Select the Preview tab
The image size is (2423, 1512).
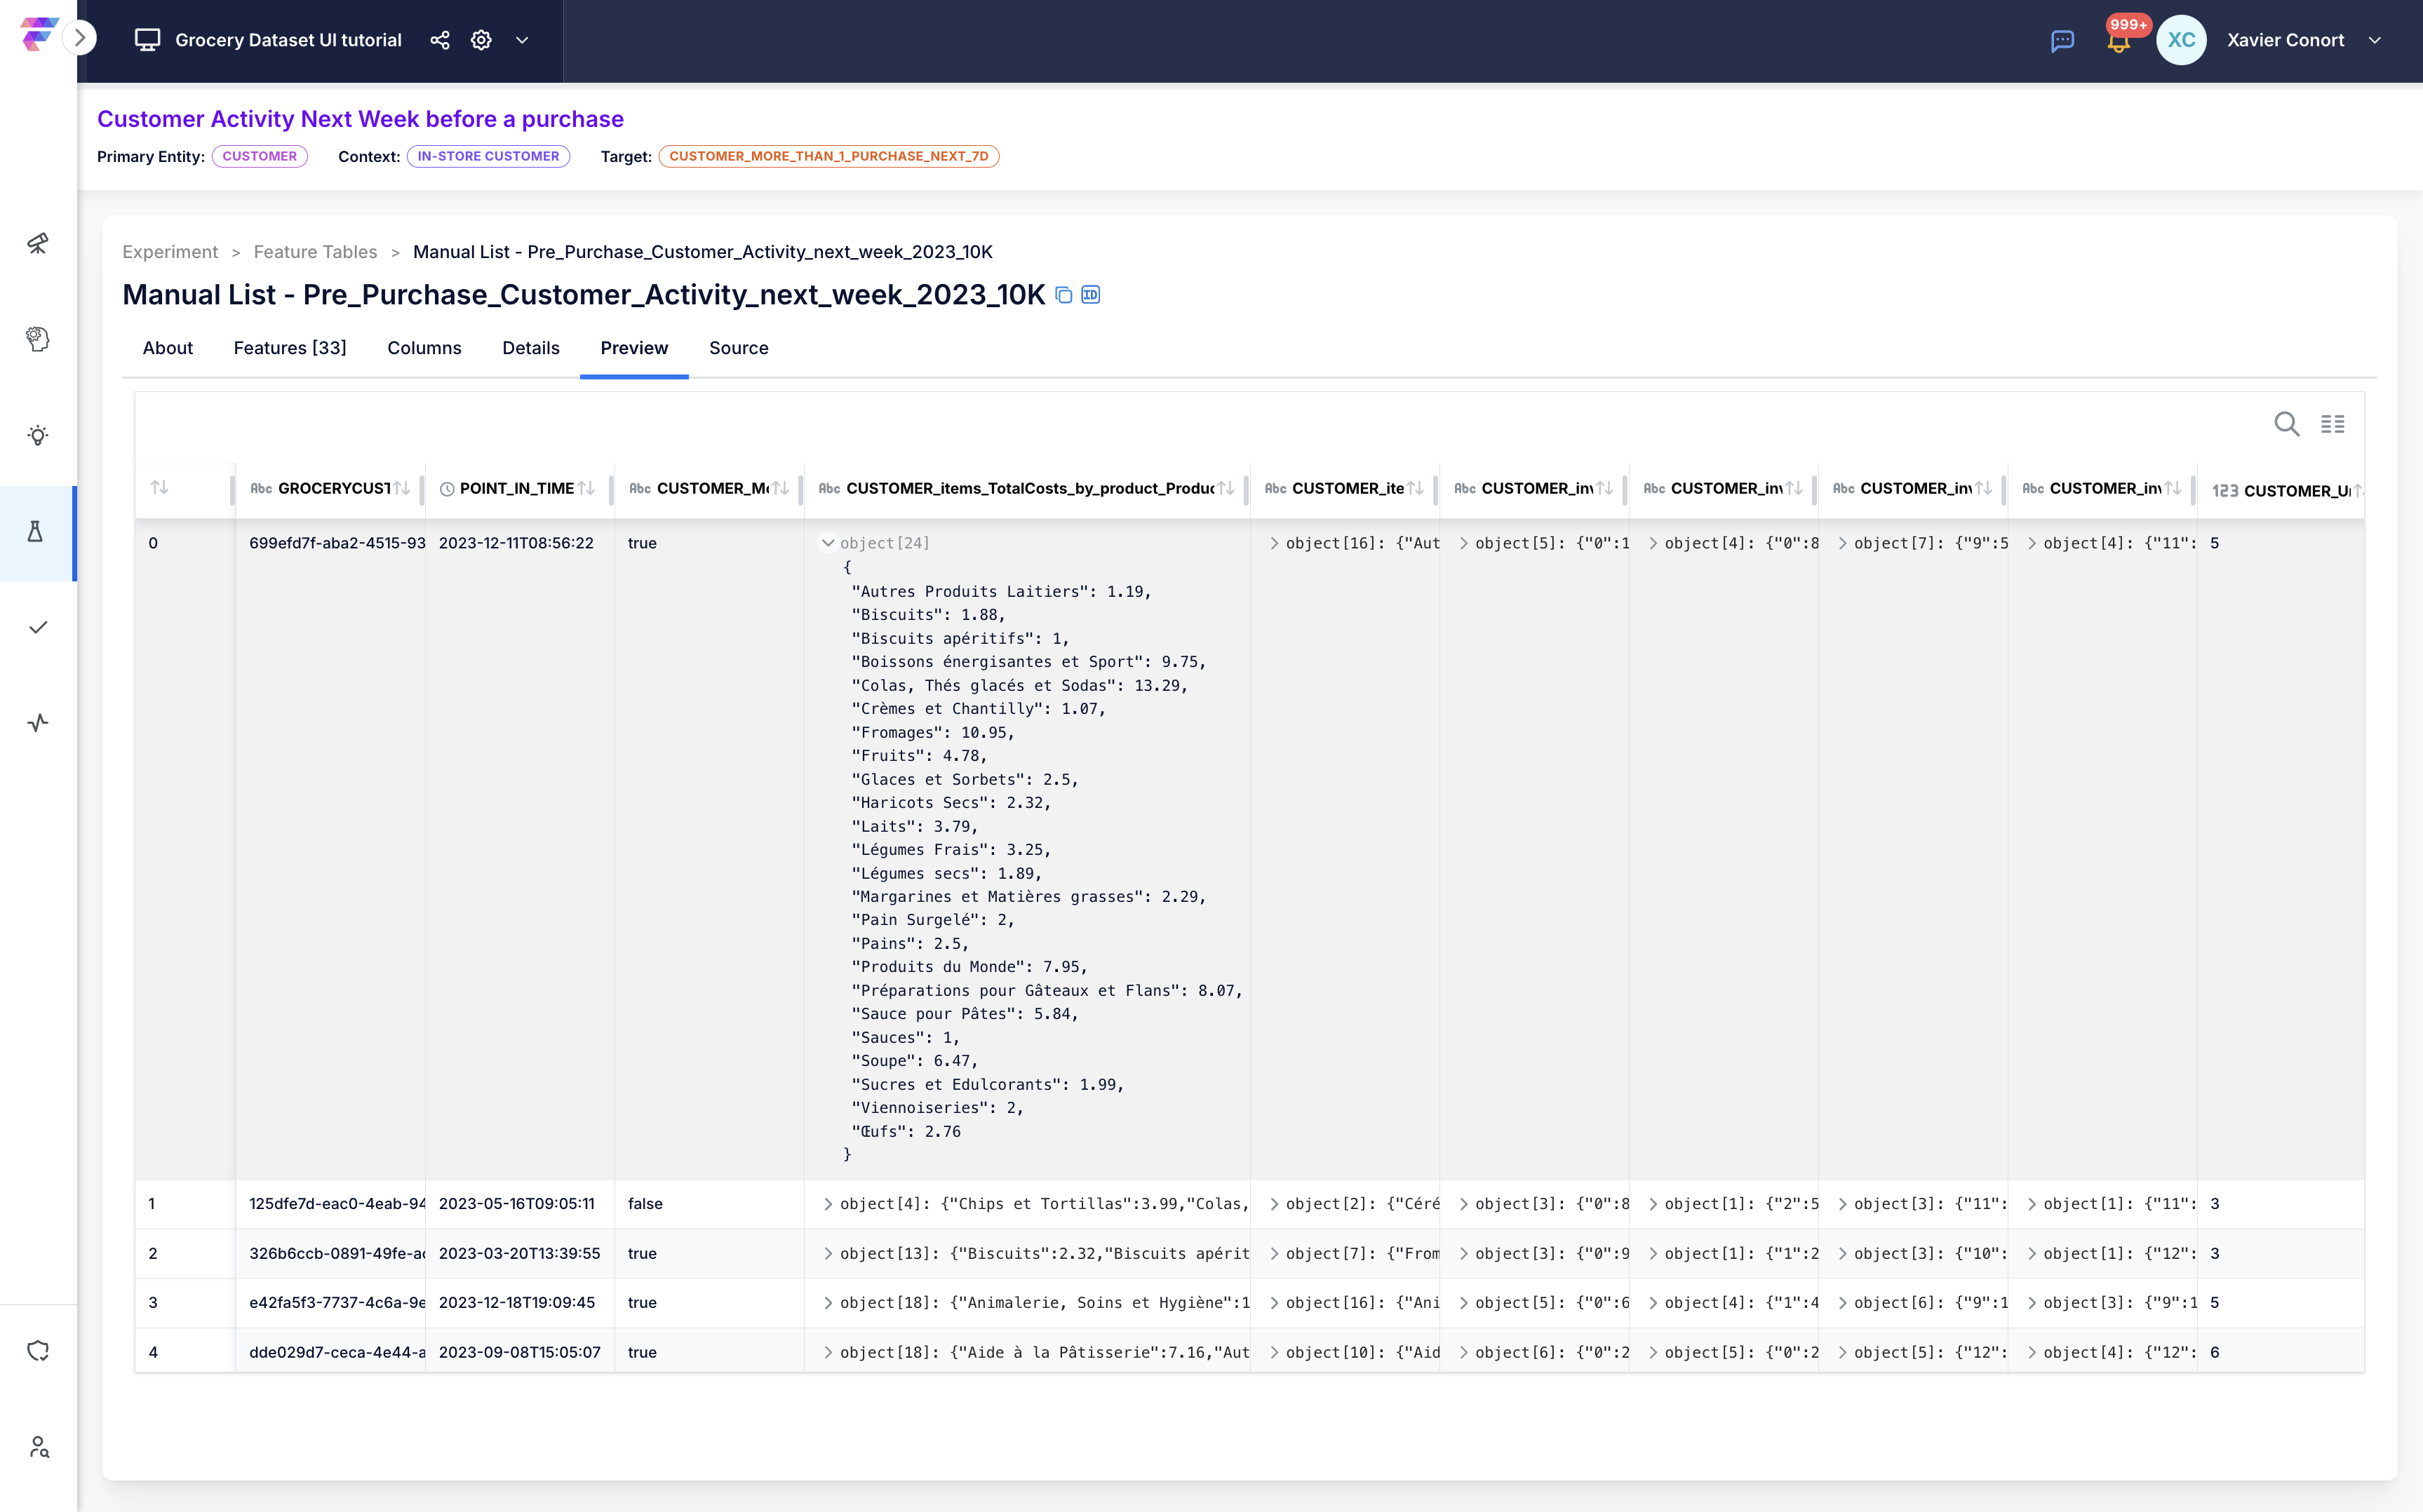634,348
